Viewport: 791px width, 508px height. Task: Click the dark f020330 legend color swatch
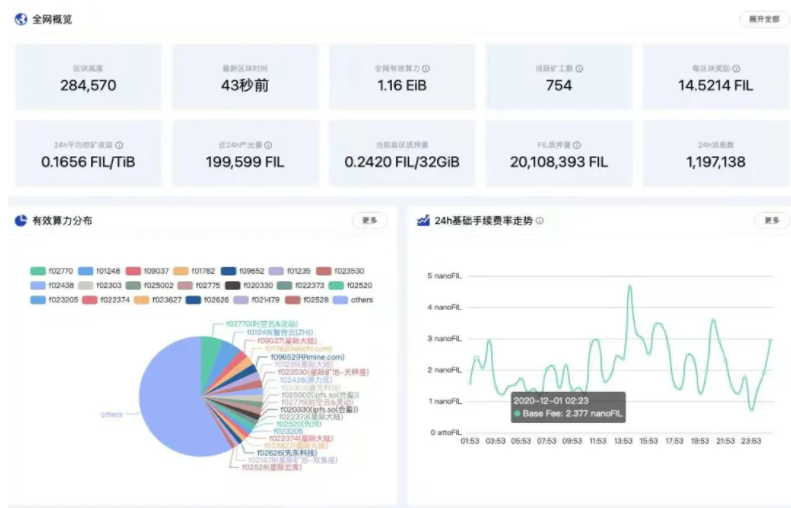pos(233,286)
